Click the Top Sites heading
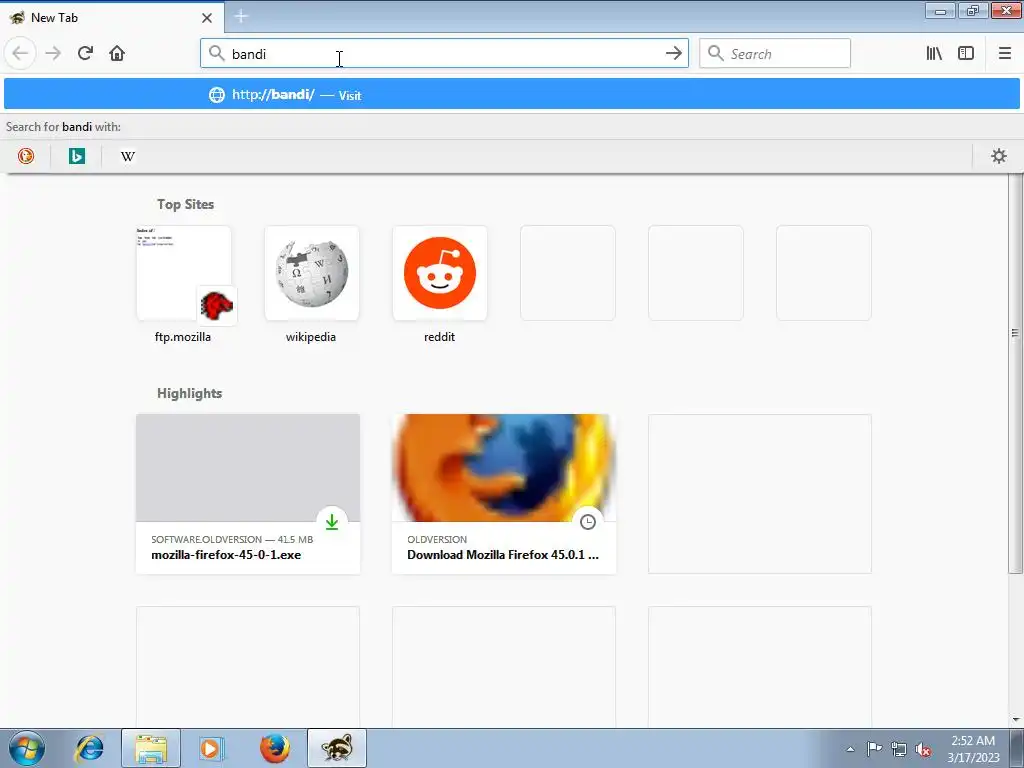 pos(185,204)
